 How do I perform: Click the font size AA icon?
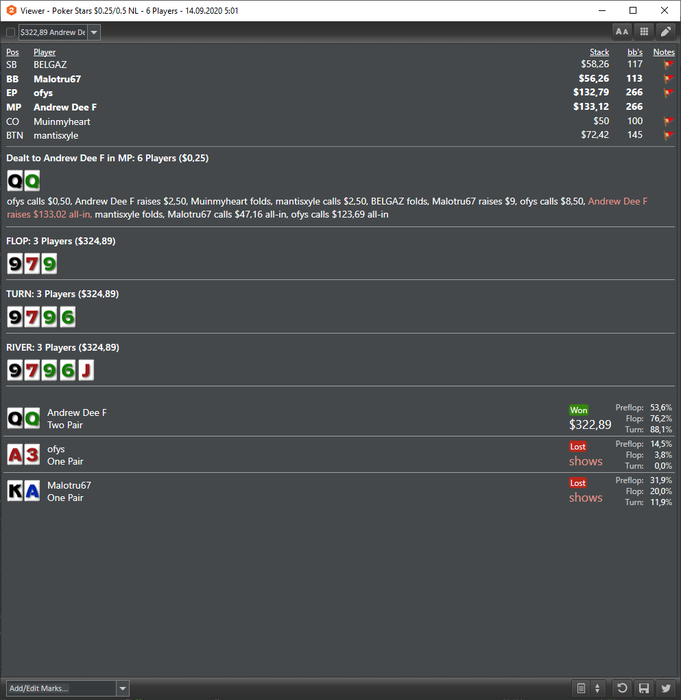tap(622, 32)
